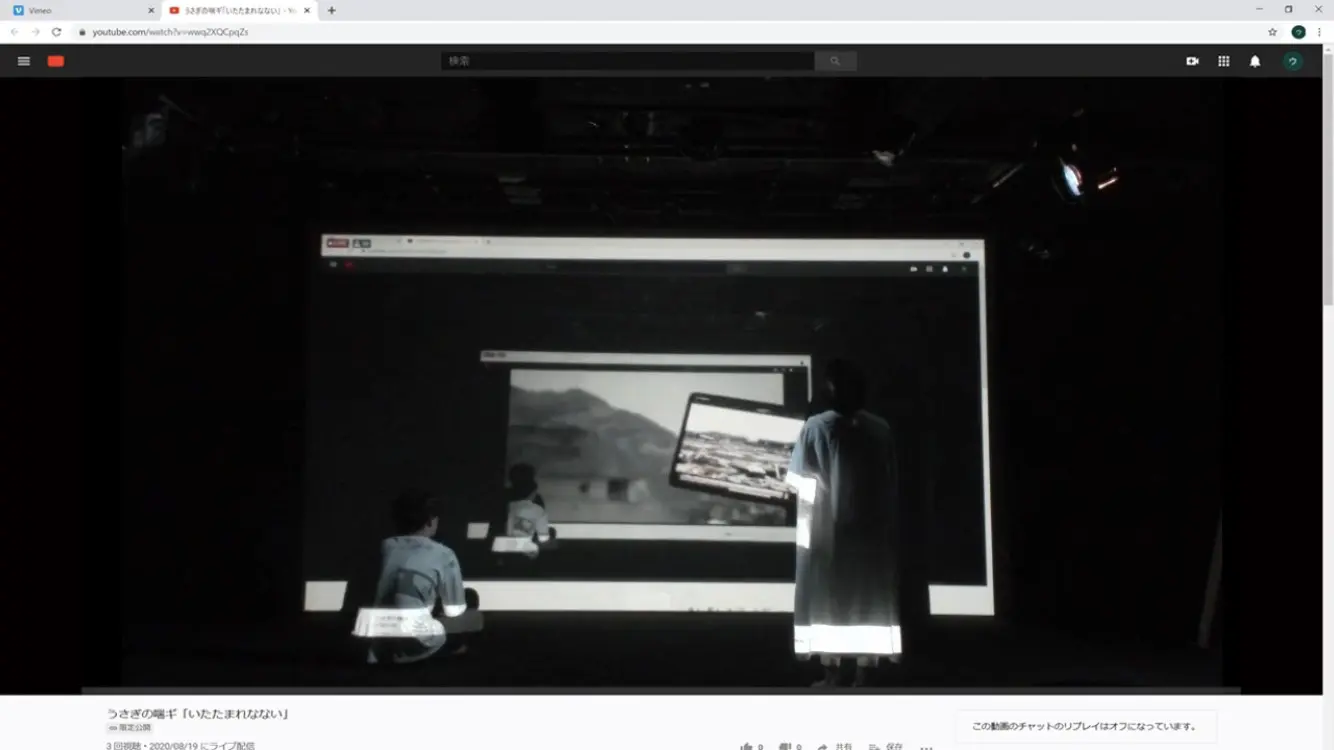Bookmark this page with the star icon

[1272, 32]
